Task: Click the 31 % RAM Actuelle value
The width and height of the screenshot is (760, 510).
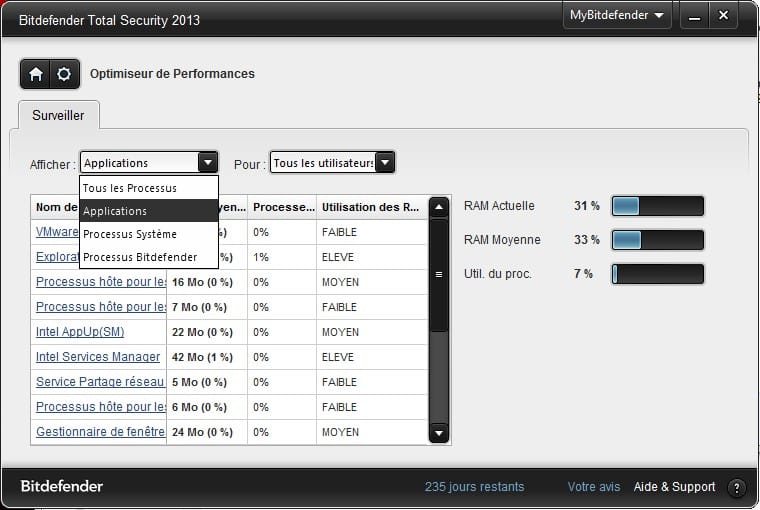Action: coord(587,206)
